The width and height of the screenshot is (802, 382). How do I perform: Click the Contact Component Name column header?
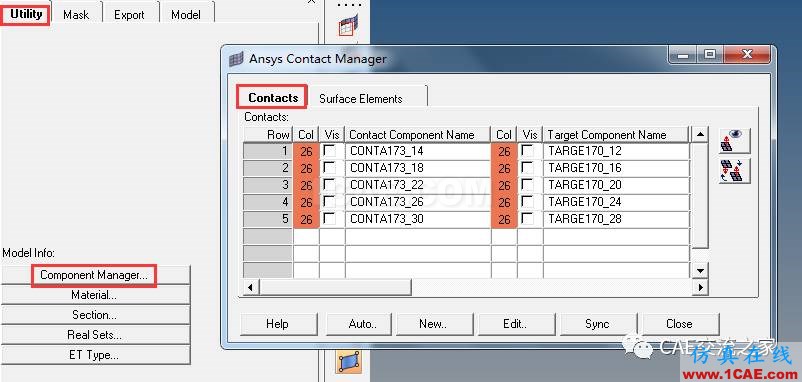coord(418,134)
